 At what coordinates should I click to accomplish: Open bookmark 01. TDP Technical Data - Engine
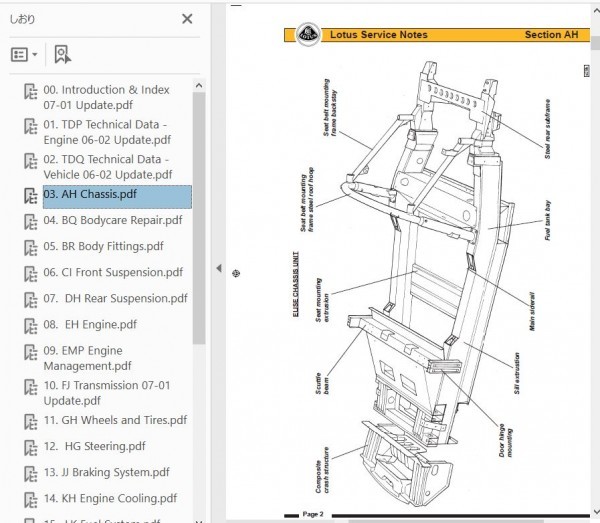tap(107, 132)
